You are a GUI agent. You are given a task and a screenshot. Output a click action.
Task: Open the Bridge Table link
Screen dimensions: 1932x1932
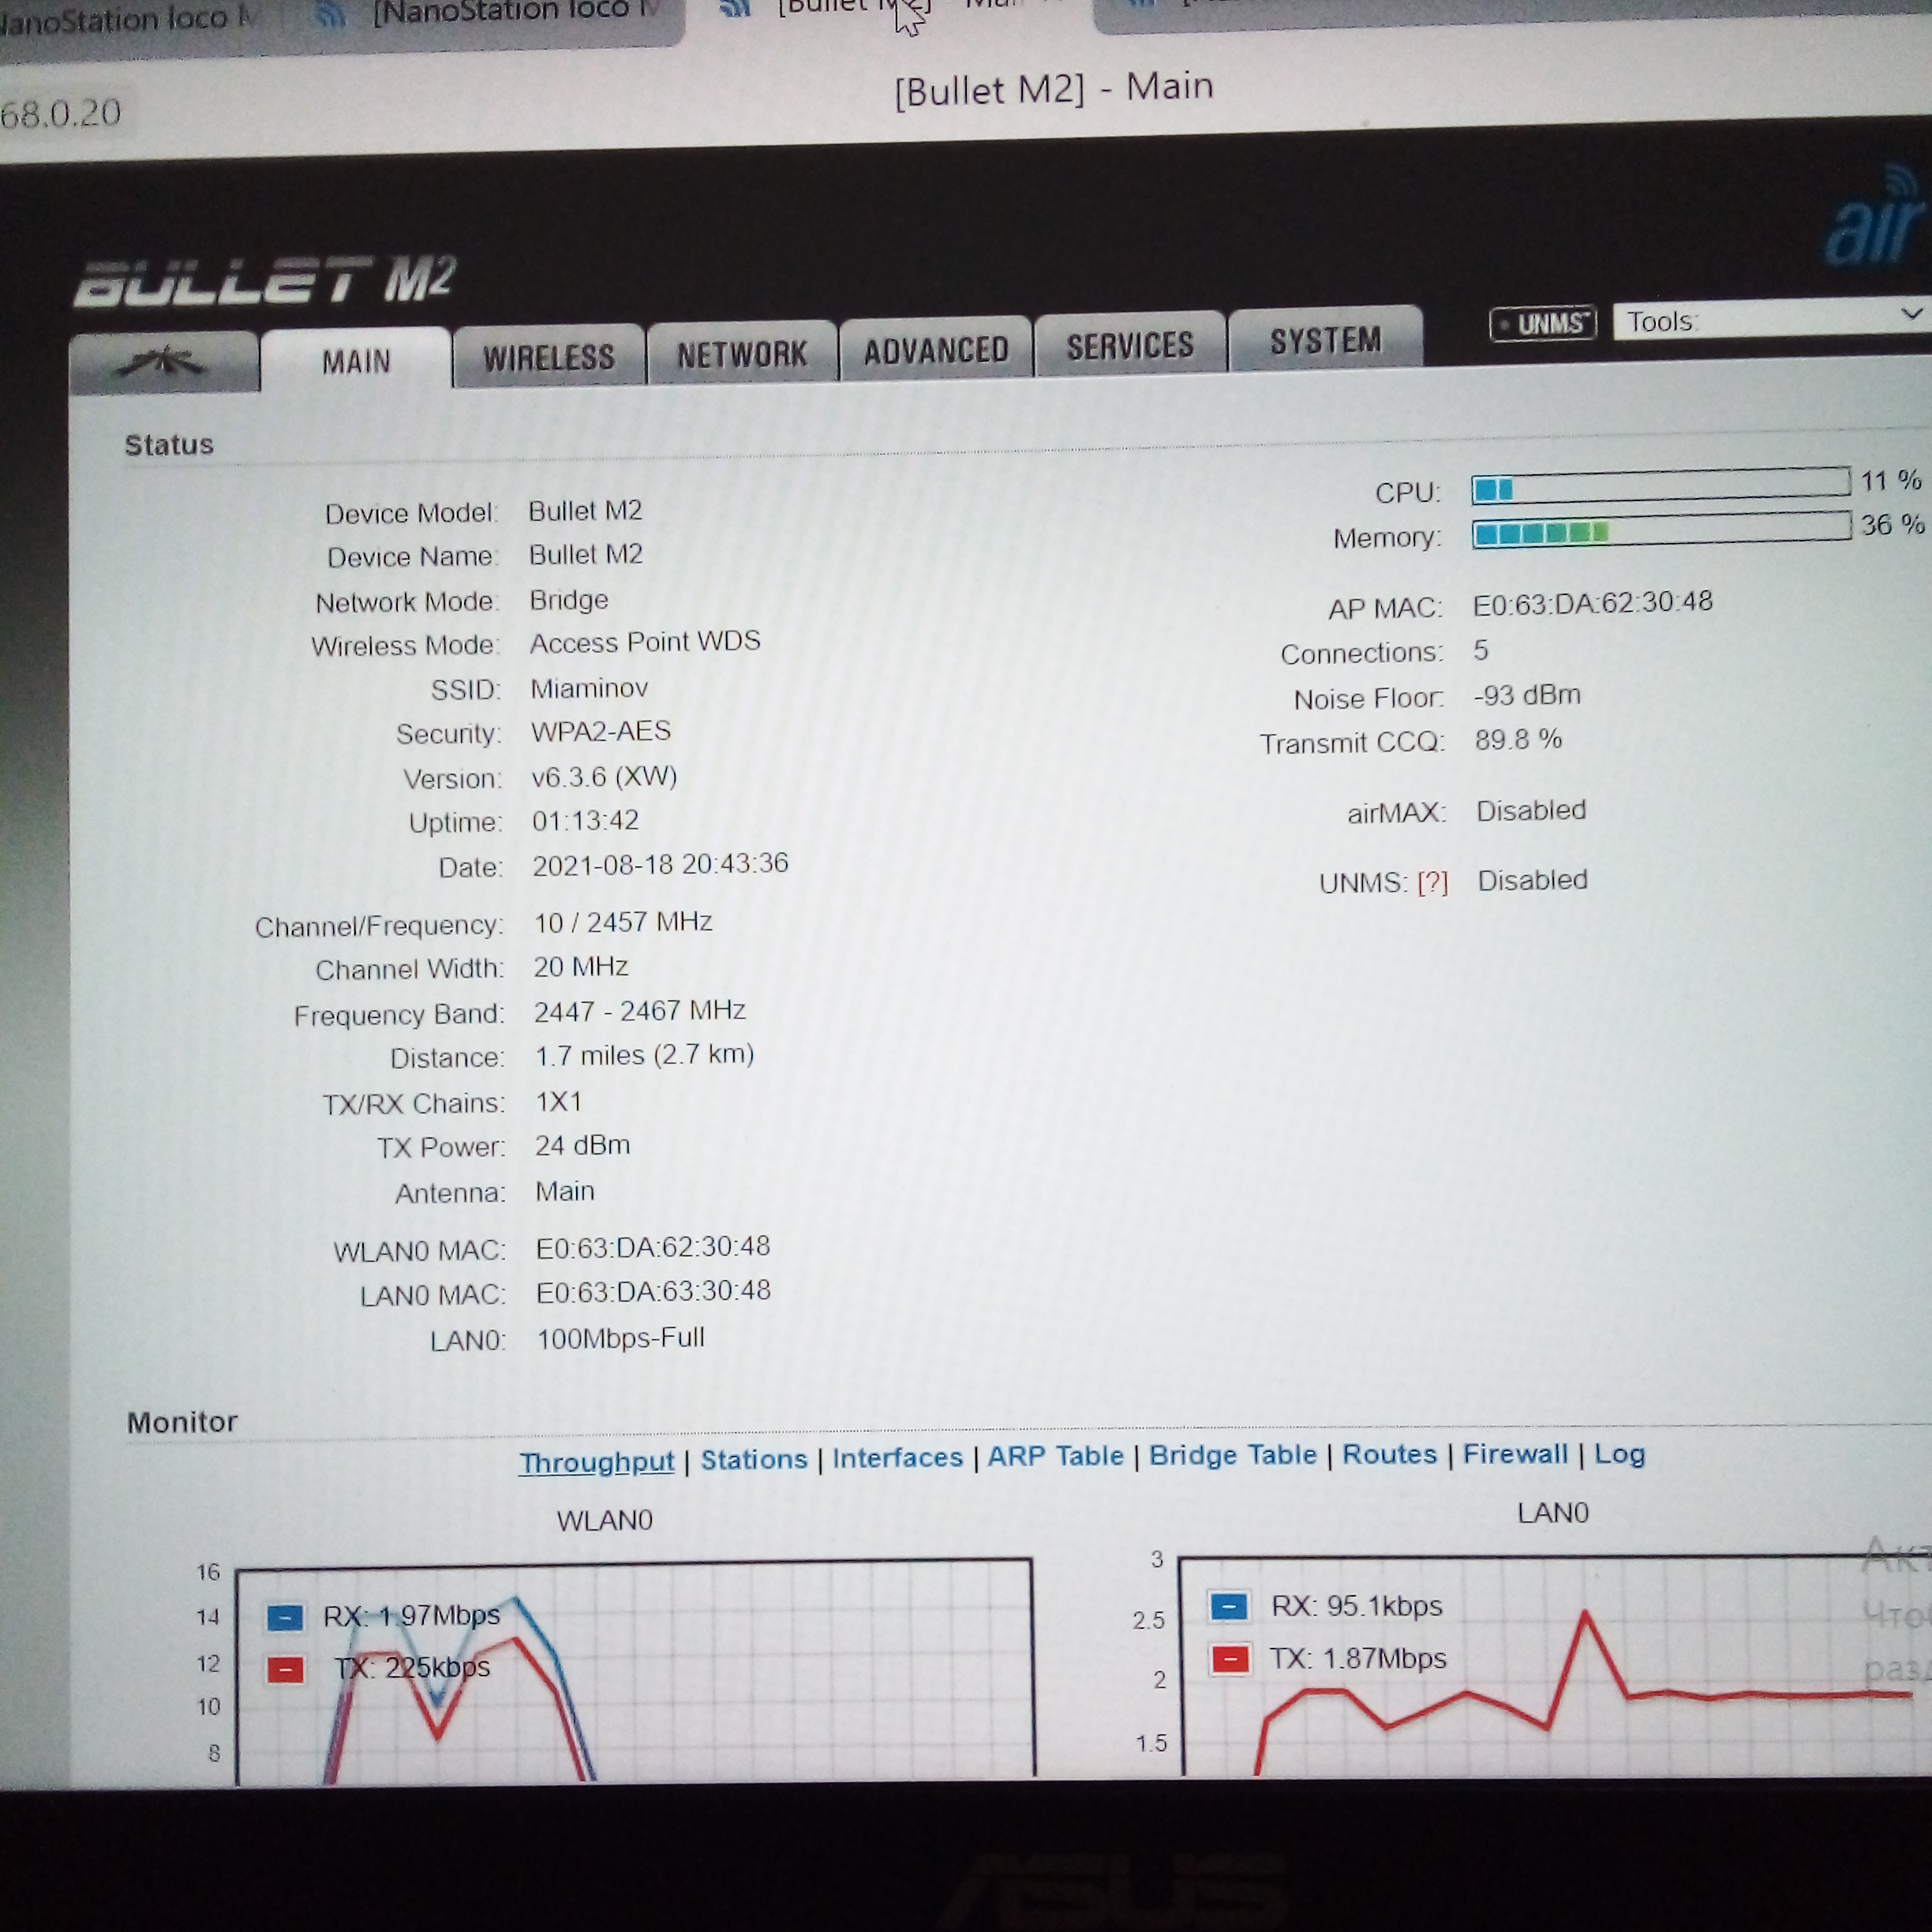coord(1233,1455)
